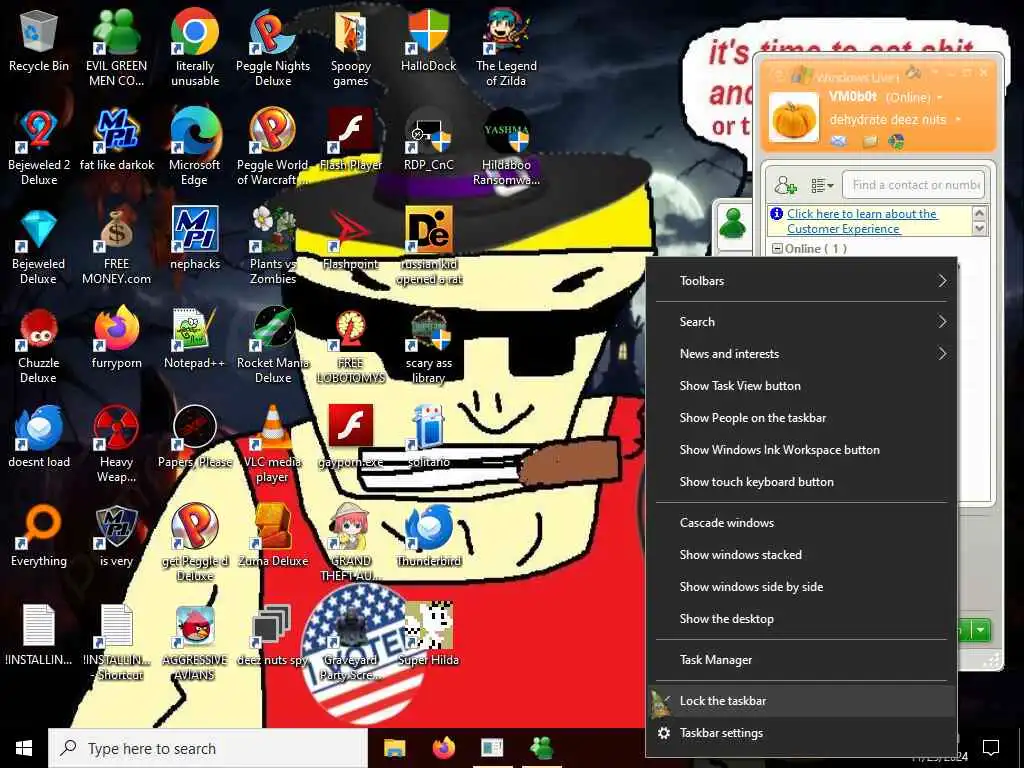Open the EVIL GREEN MEN CO... shortcut

[116, 48]
